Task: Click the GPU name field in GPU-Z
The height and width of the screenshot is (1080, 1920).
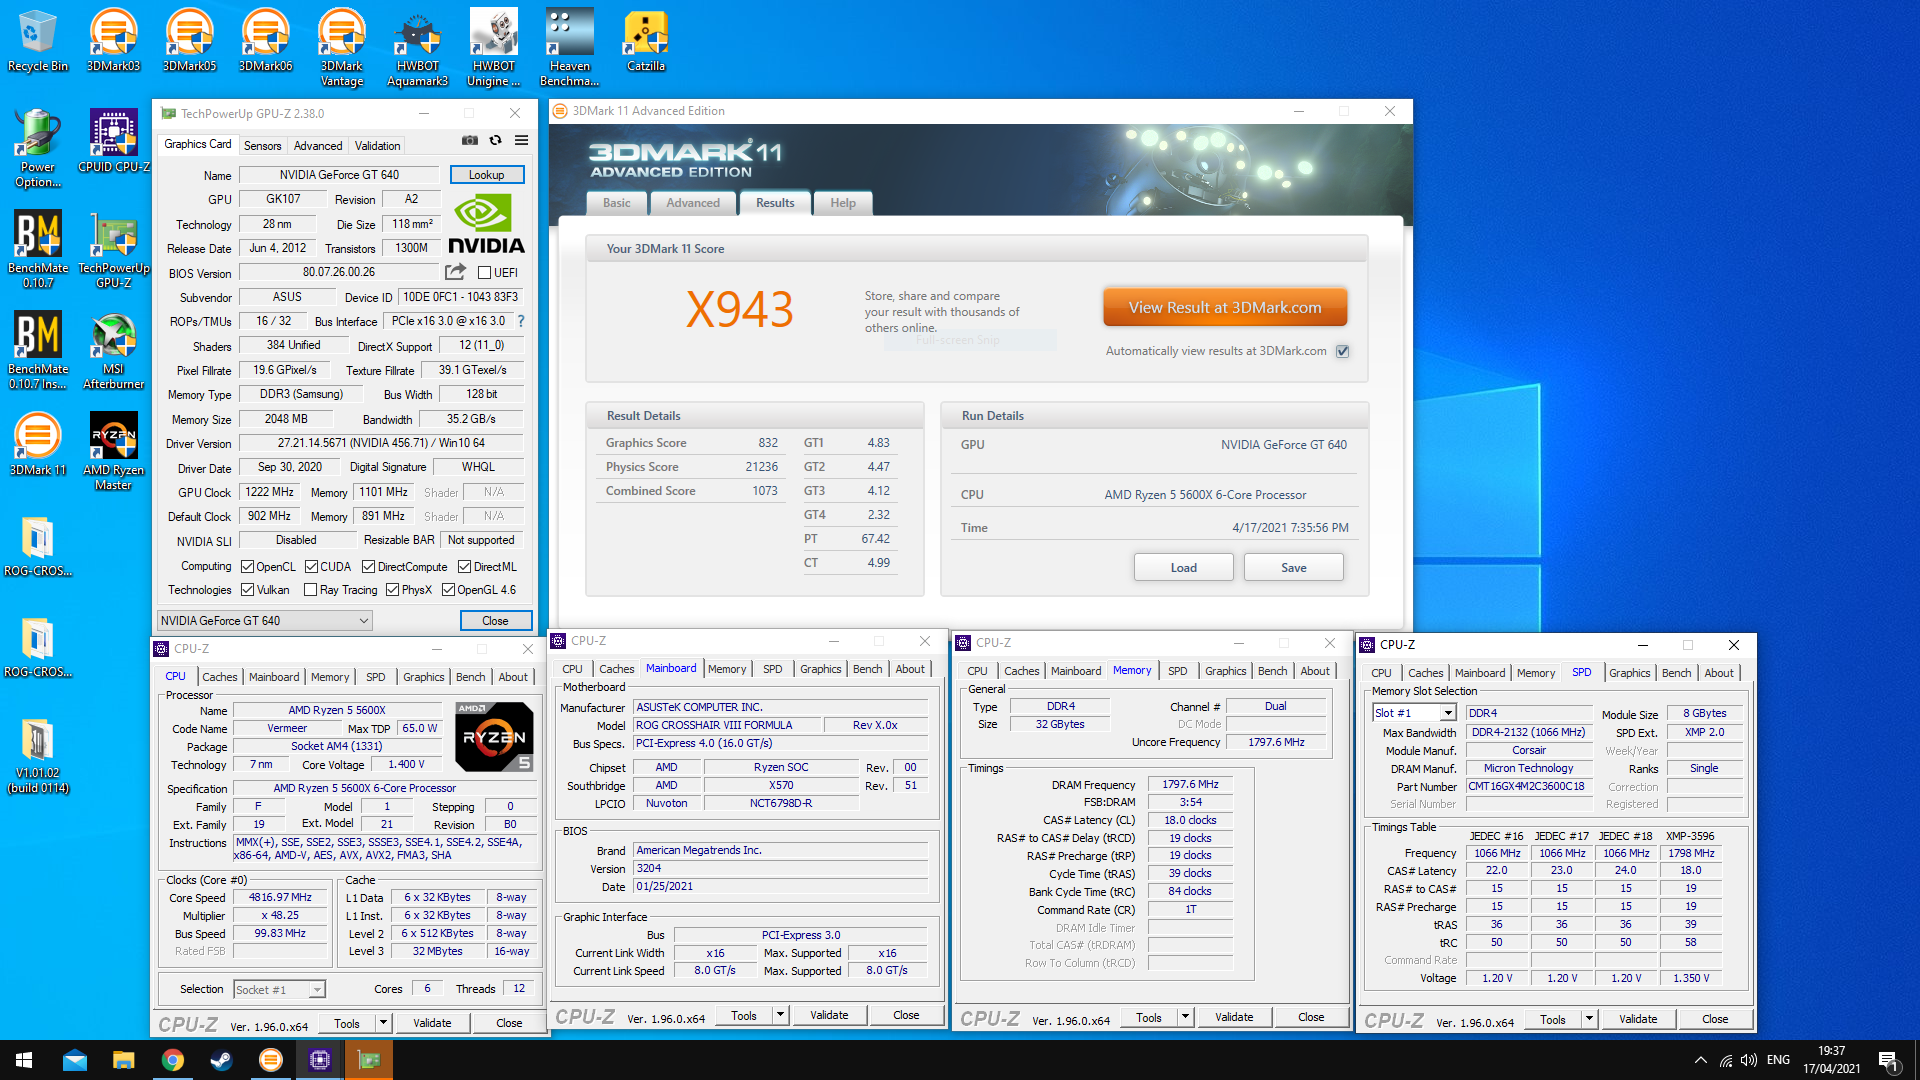Action: pyautogui.click(x=339, y=175)
